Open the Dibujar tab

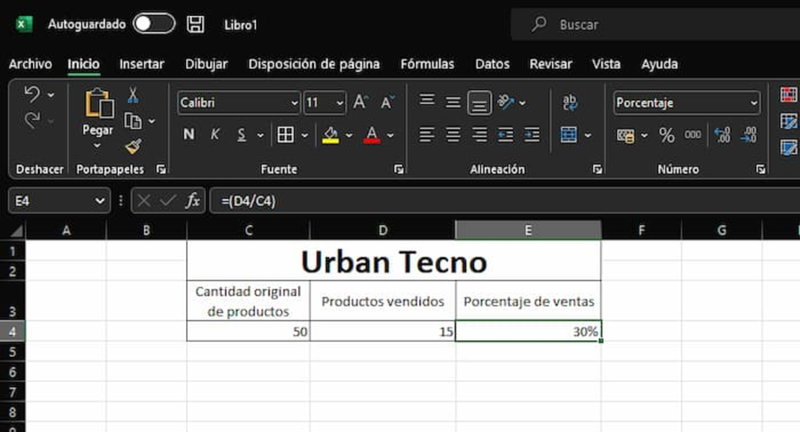[x=206, y=64]
